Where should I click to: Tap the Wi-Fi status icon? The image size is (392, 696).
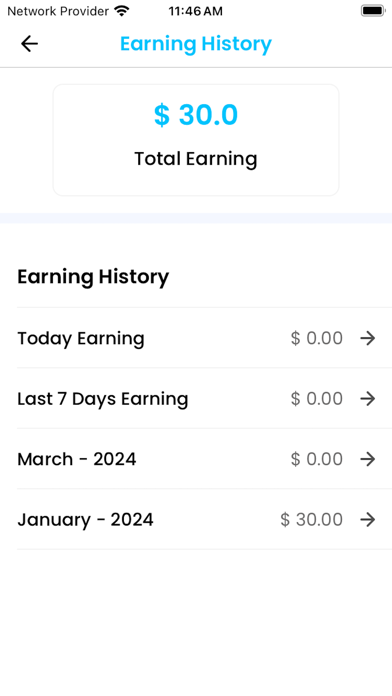click(x=121, y=11)
